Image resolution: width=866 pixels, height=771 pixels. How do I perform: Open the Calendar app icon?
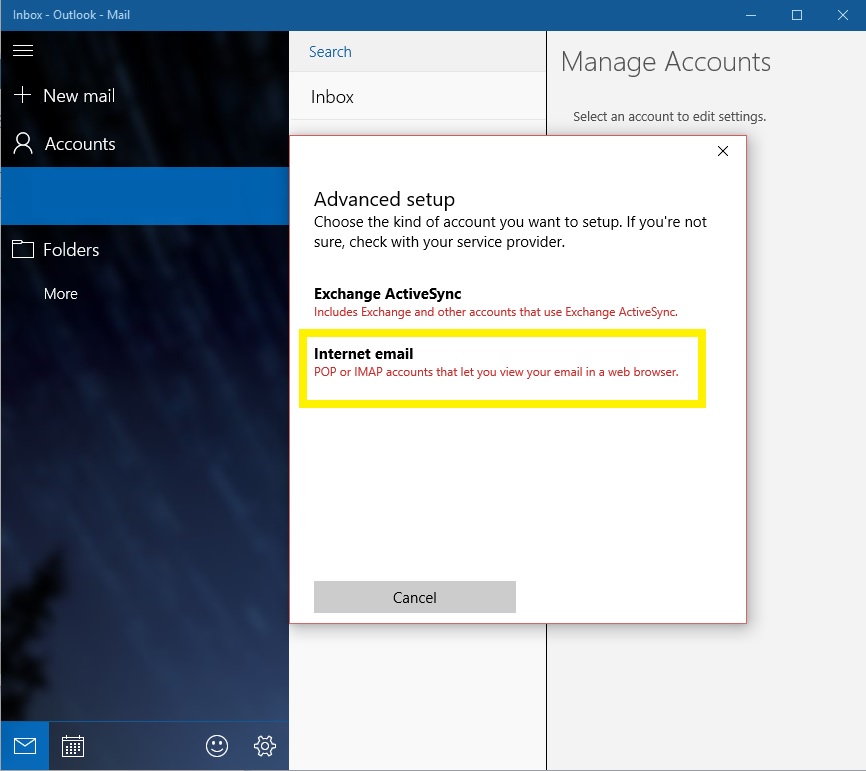[73, 746]
